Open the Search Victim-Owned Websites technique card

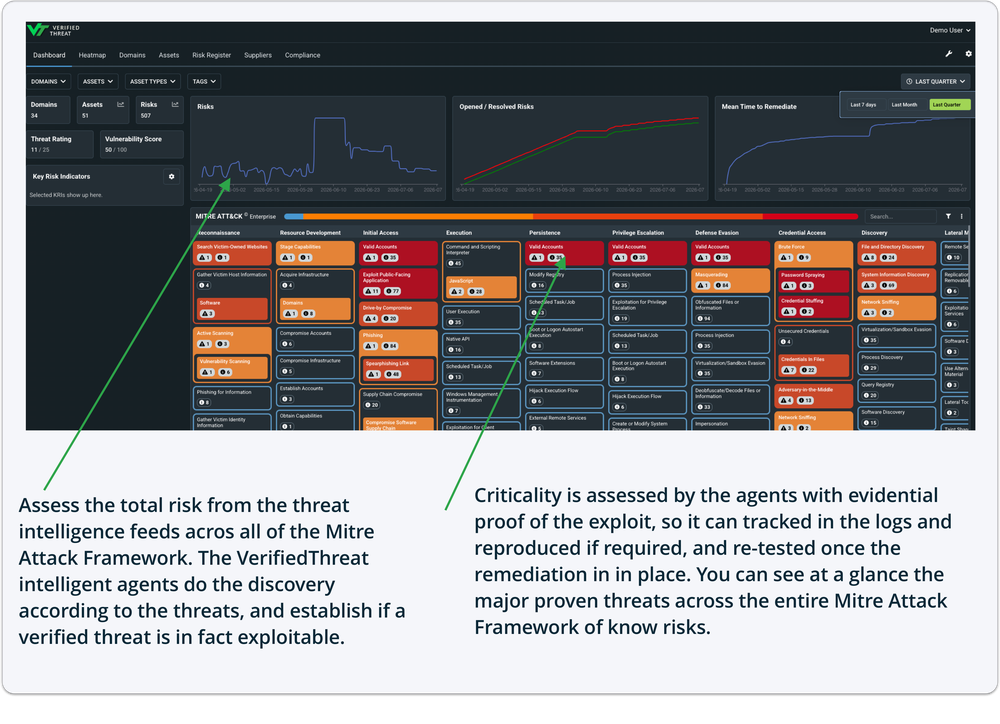pyautogui.click(x=232, y=253)
